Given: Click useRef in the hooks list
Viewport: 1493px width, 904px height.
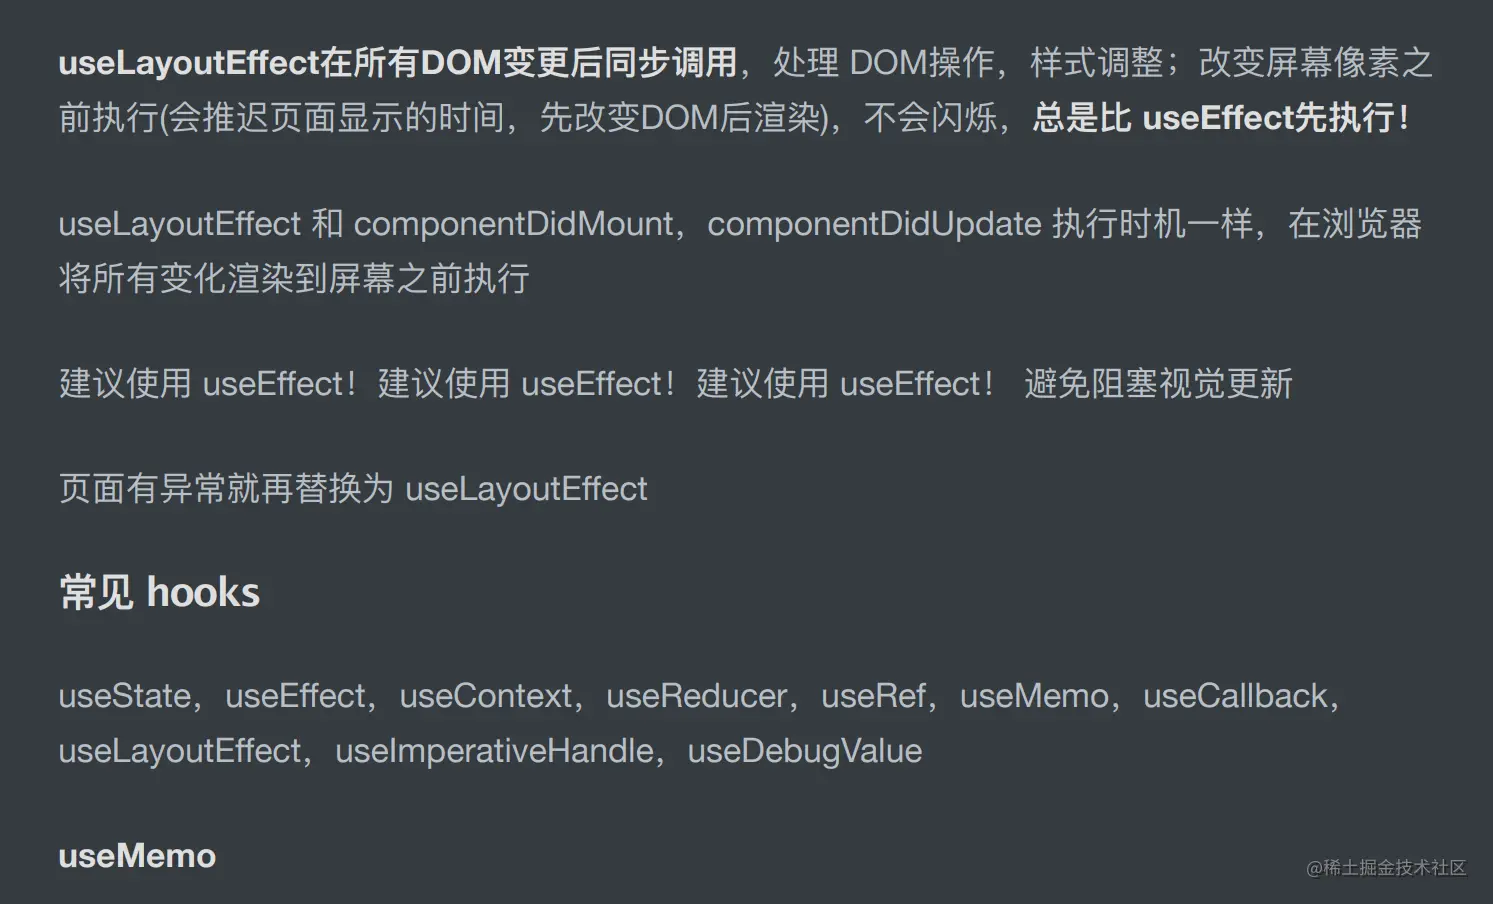Looking at the screenshot, I should click(x=873, y=696).
